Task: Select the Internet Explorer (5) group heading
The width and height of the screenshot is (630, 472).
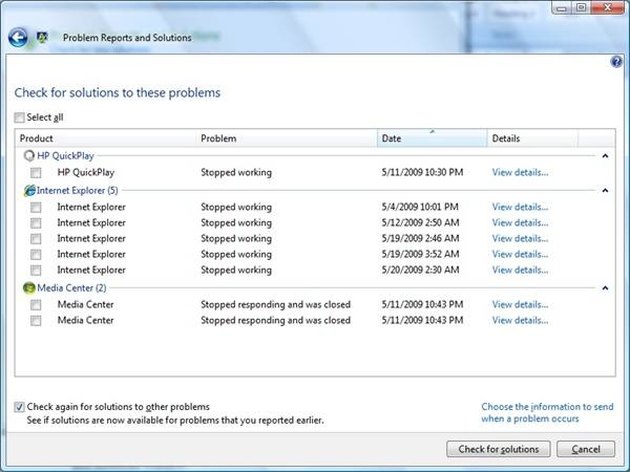Action: [x=77, y=190]
